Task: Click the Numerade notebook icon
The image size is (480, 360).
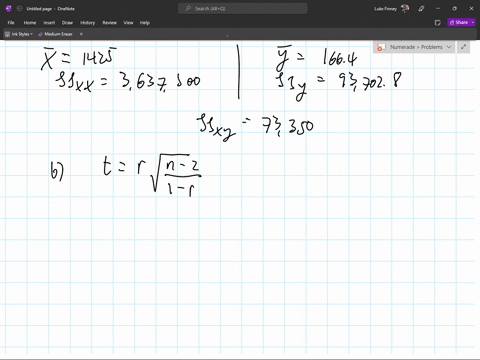Action: (381, 47)
